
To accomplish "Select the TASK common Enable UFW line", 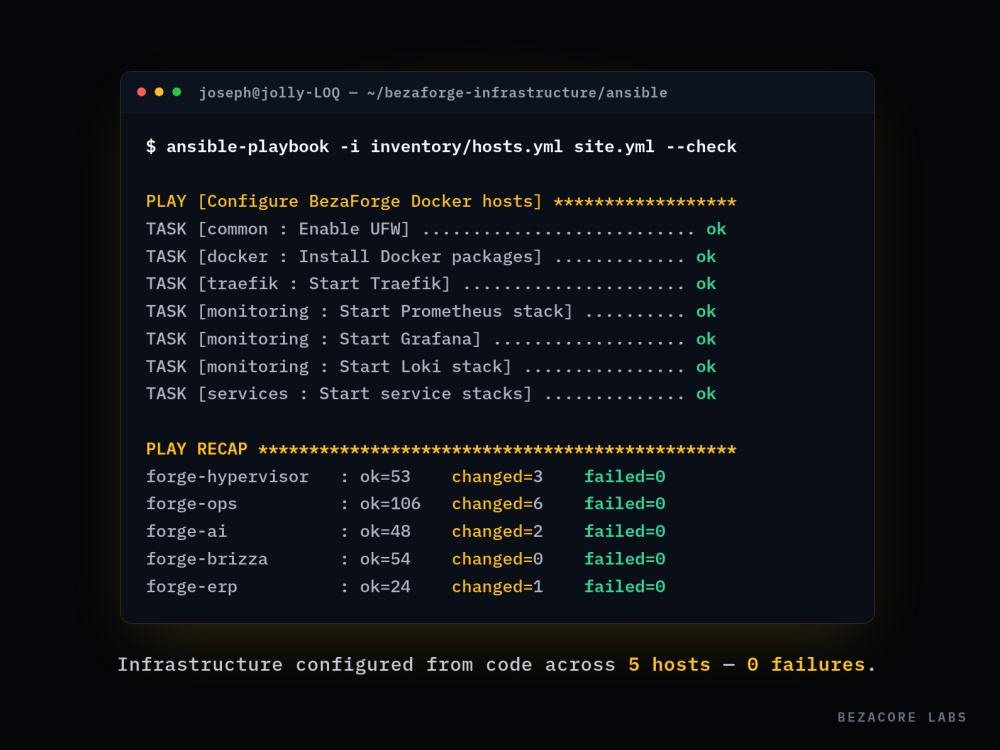I will pos(436,229).
